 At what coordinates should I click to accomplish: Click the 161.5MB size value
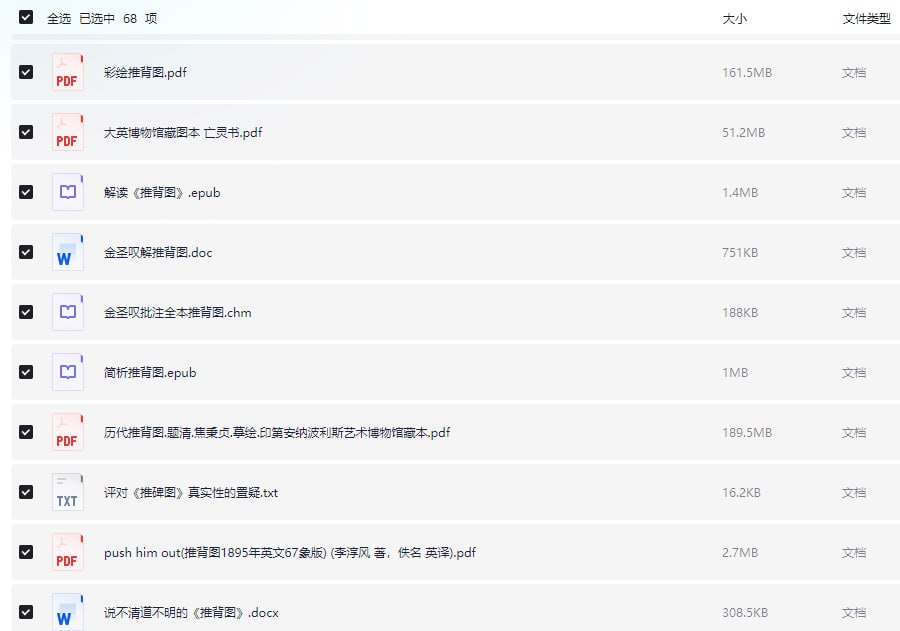(747, 73)
